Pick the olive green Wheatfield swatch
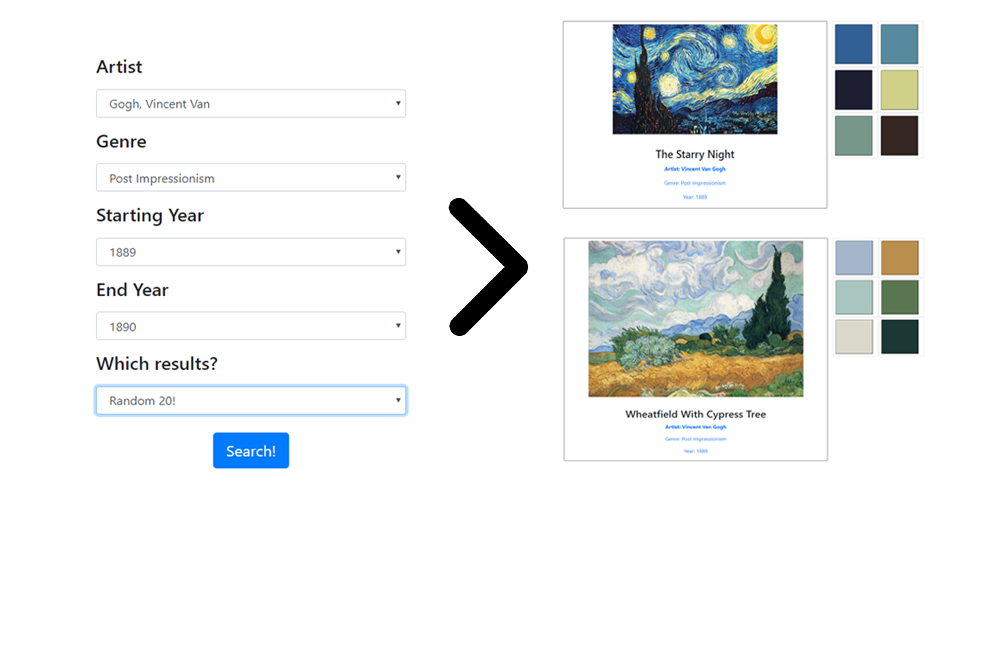Viewport: 1000px width, 659px height. coord(900,297)
